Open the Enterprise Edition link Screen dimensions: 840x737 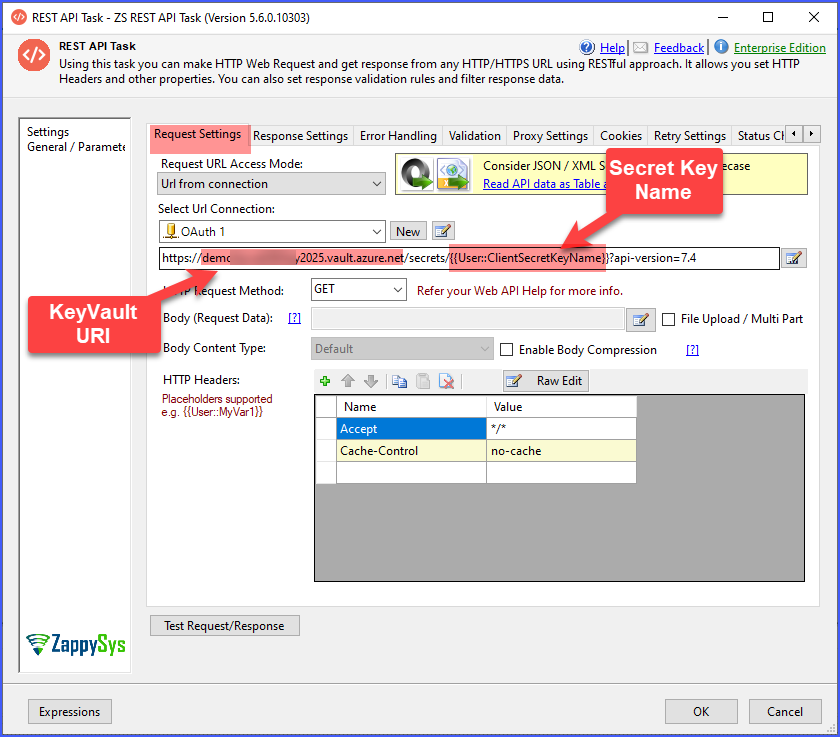pos(779,48)
